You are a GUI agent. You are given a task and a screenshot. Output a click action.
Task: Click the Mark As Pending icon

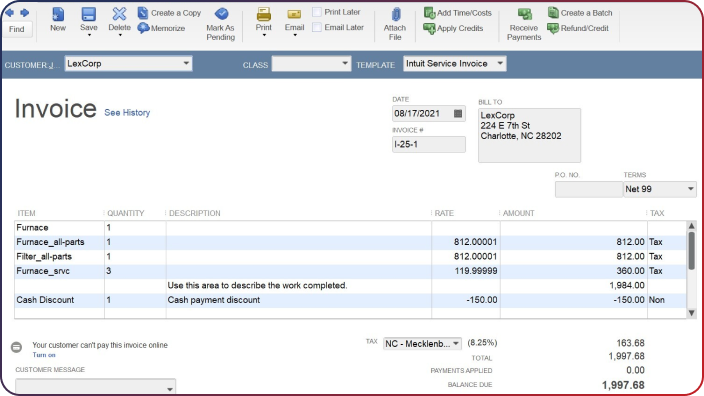221,14
